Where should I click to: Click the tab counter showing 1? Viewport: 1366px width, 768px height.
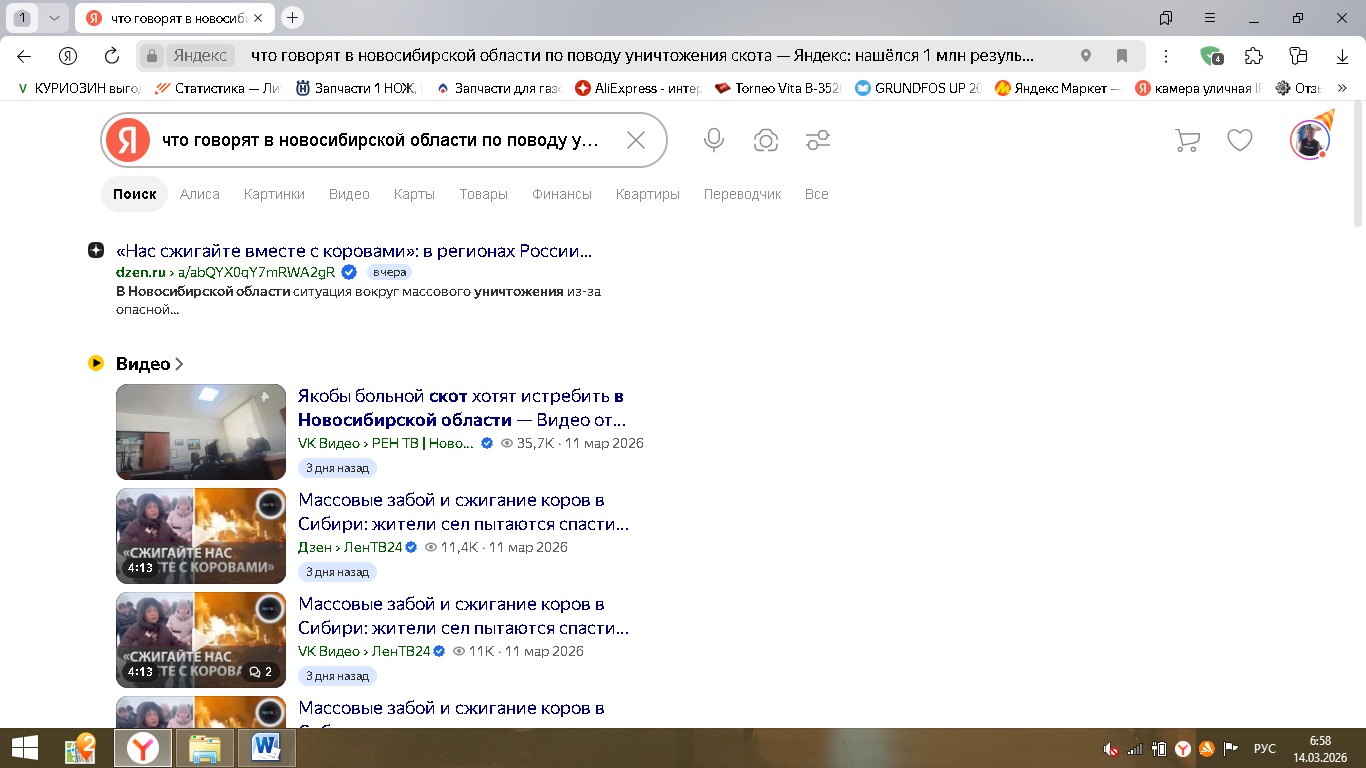tap(22, 17)
